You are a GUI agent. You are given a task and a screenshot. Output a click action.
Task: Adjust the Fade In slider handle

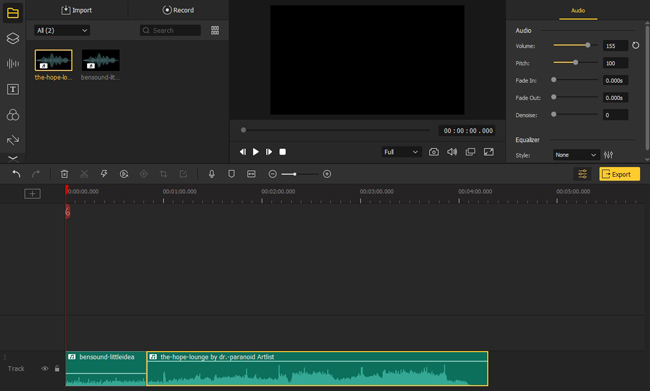(x=553, y=80)
